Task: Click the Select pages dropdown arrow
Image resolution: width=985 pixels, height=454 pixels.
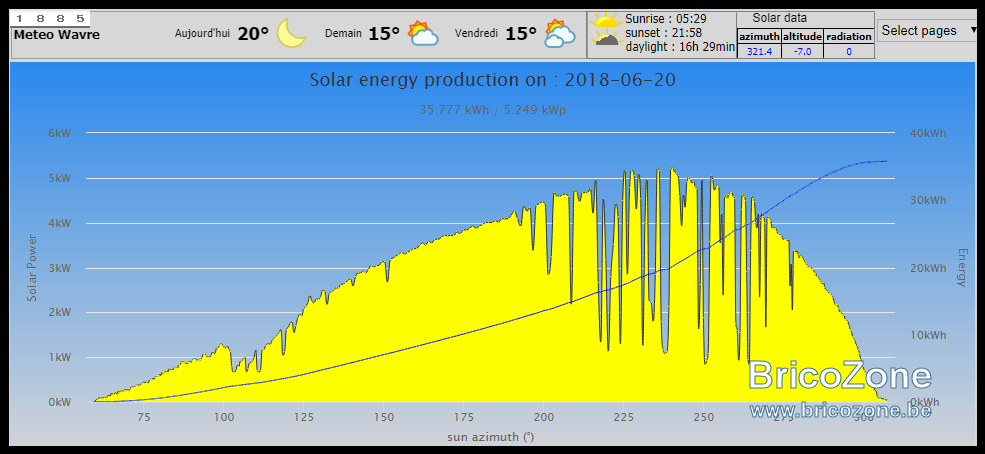Action: 974,30
